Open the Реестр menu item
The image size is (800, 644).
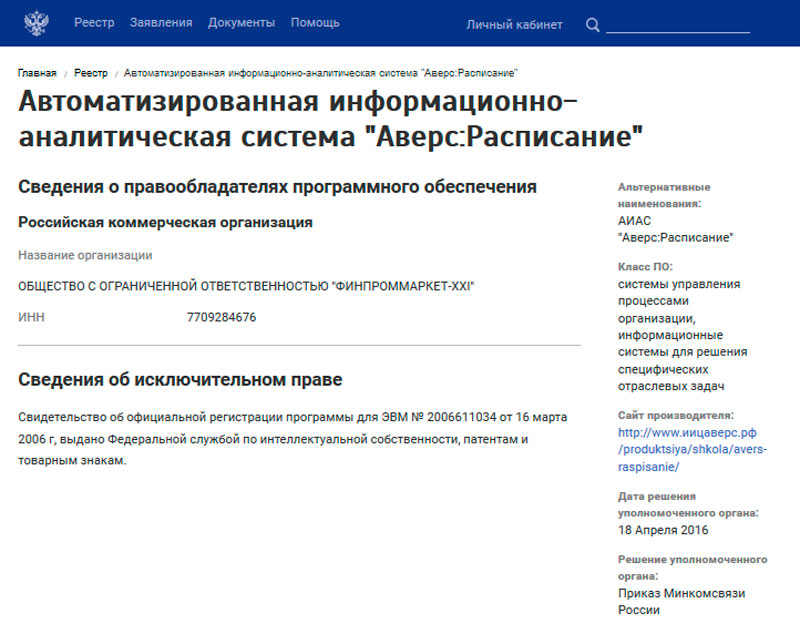(x=94, y=23)
